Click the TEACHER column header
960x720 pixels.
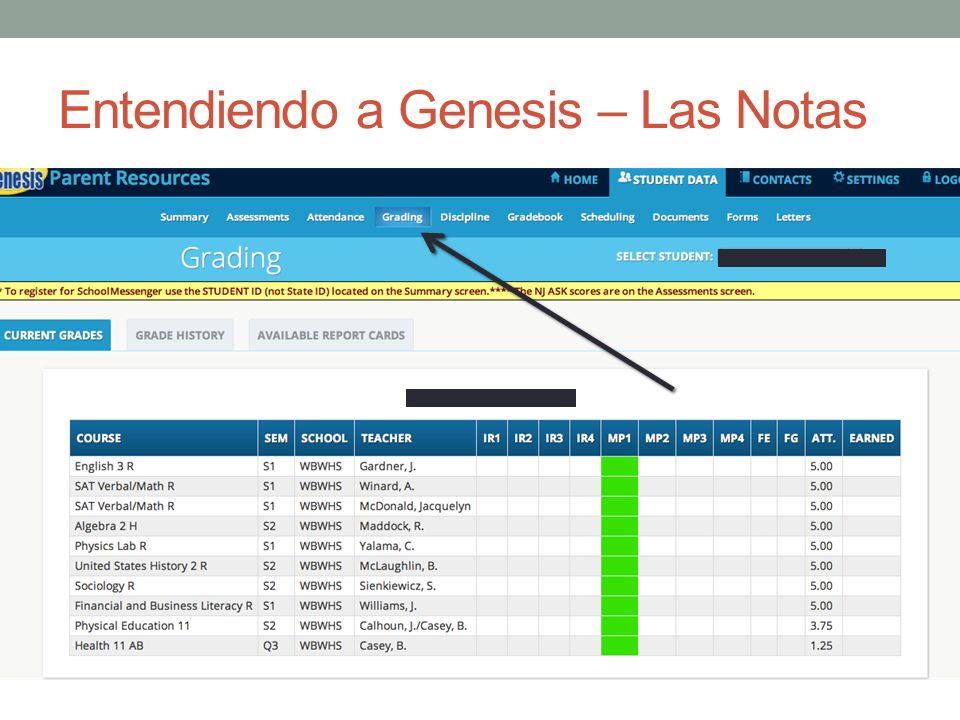[x=415, y=438]
